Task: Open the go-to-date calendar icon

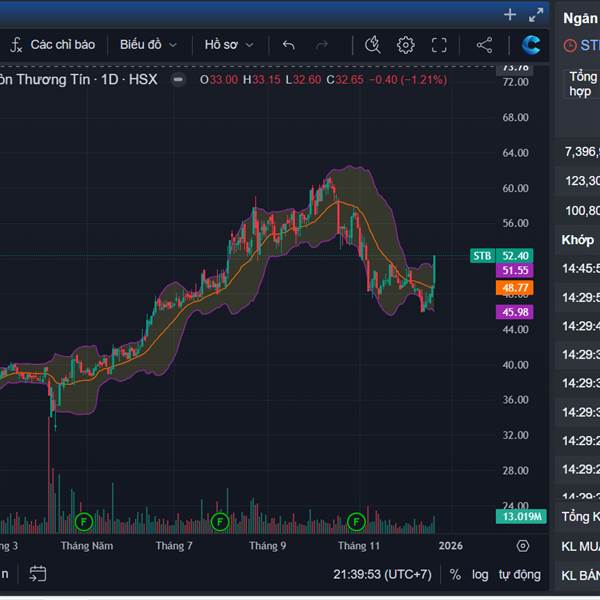Action: point(37,574)
